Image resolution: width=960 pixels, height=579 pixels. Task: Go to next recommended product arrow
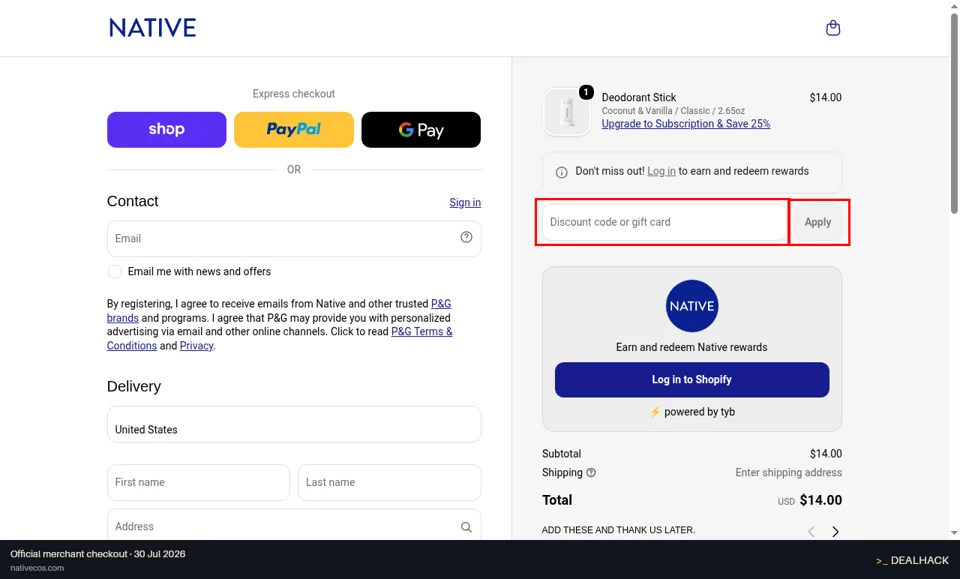[835, 531]
